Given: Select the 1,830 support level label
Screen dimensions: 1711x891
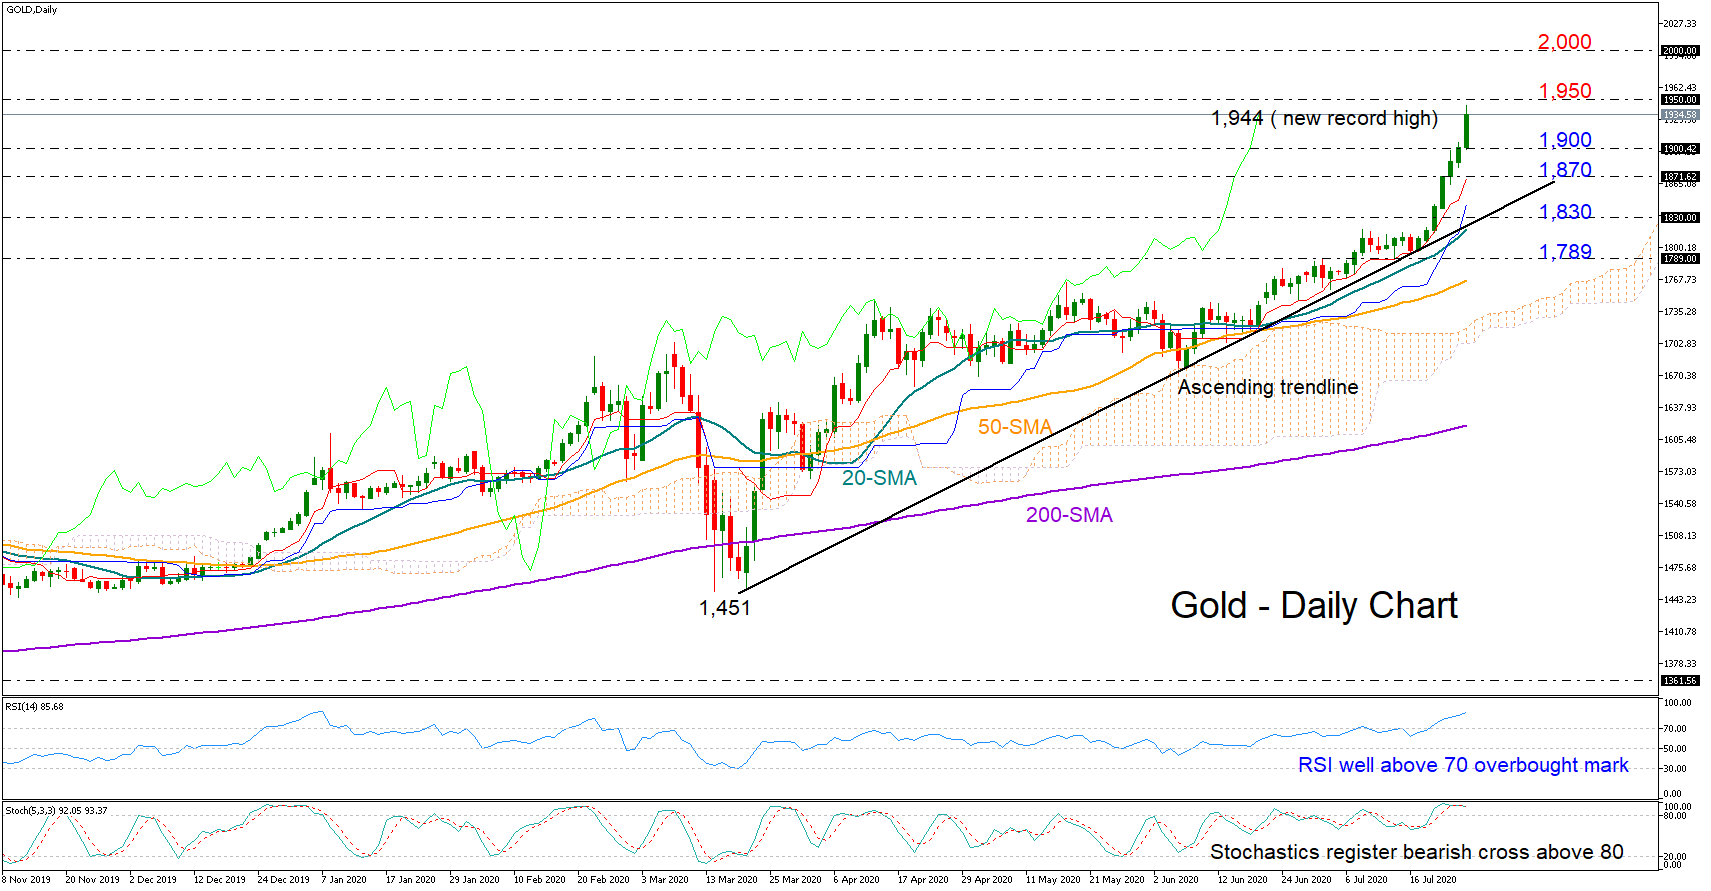Looking at the screenshot, I should pyautogui.click(x=1564, y=212).
